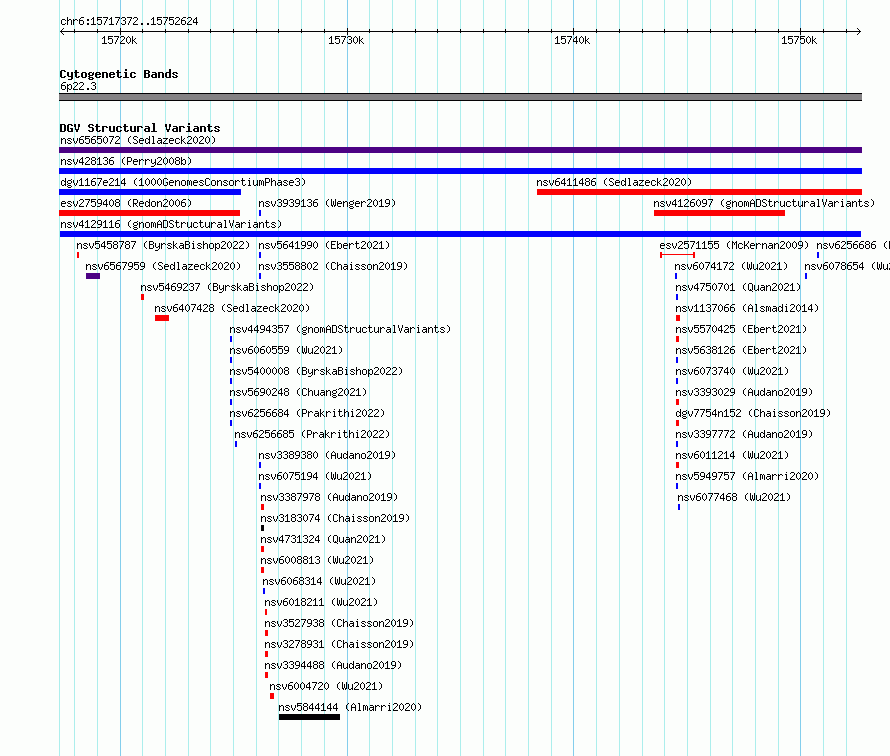Click the nsv6565072 (Sedlazeck2020) purple variant bar

tap(460, 150)
